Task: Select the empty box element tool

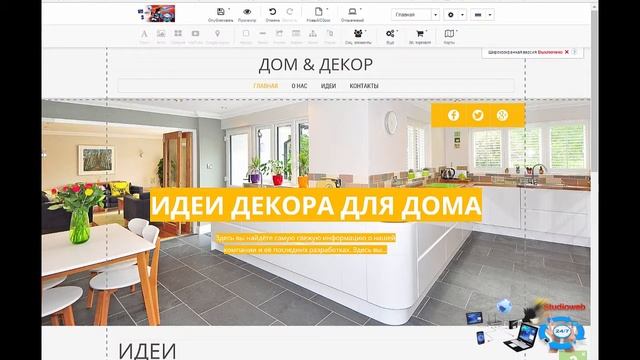Action: click(x=246, y=33)
